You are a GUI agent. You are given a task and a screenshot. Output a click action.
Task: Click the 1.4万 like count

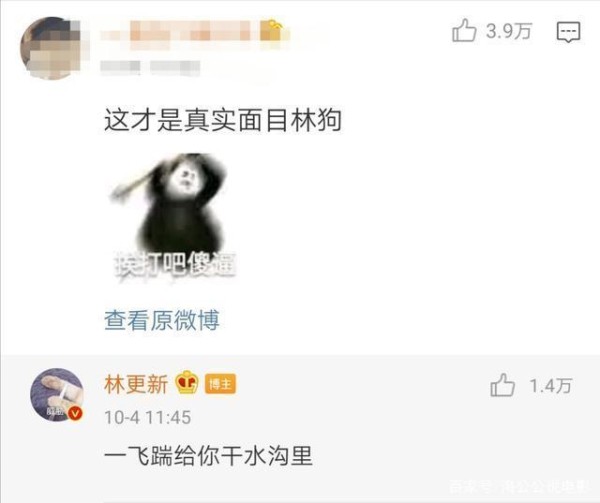coord(551,386)
